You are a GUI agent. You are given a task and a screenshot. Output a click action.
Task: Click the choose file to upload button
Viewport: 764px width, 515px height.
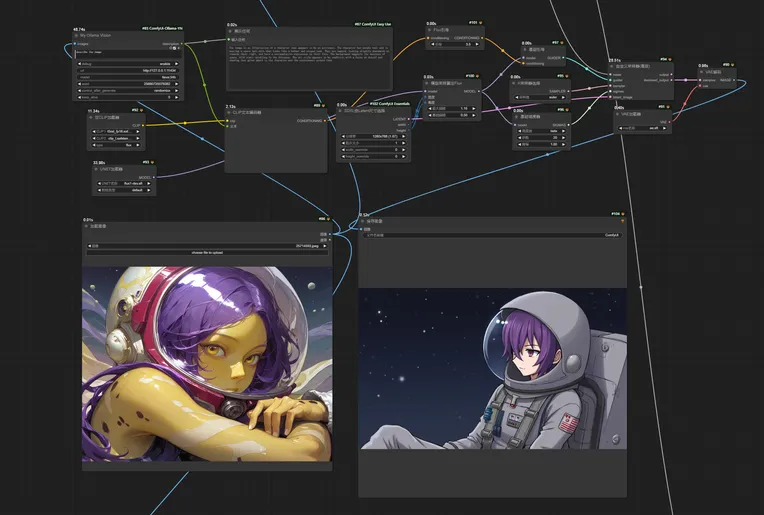(x=206, y=253)
